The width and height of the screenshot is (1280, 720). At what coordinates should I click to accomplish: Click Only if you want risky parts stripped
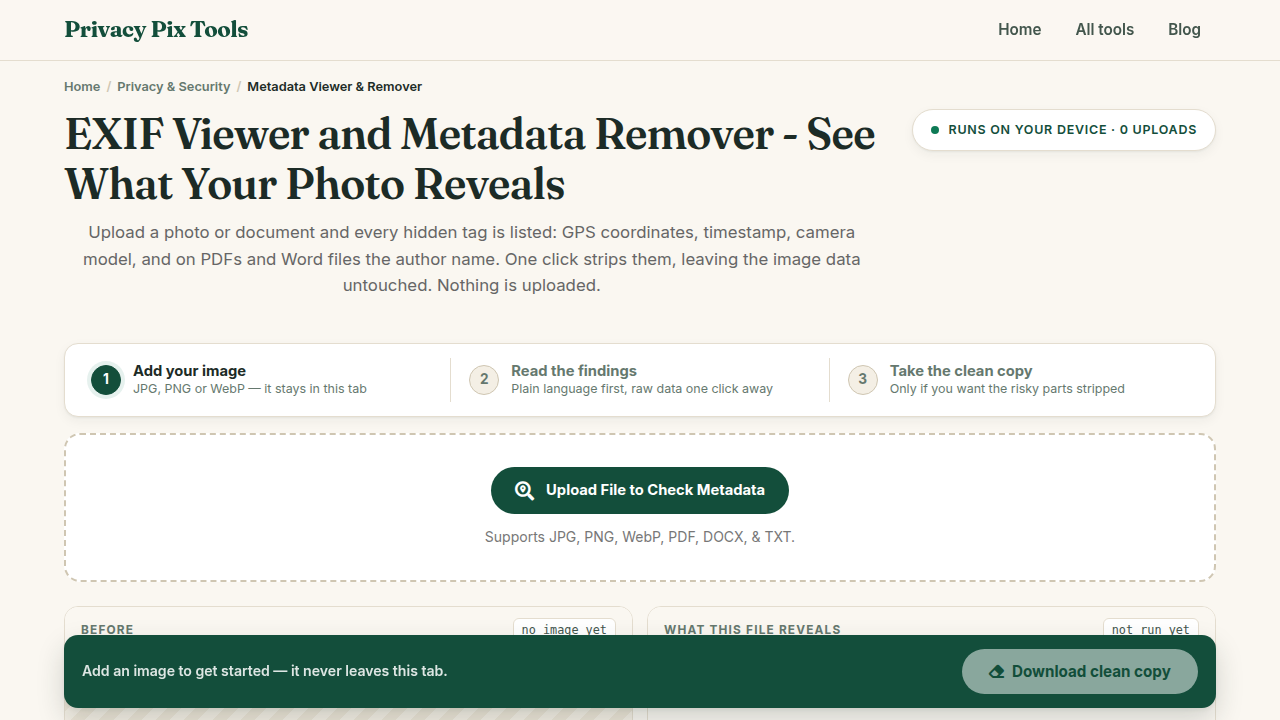coord(1007,389)
